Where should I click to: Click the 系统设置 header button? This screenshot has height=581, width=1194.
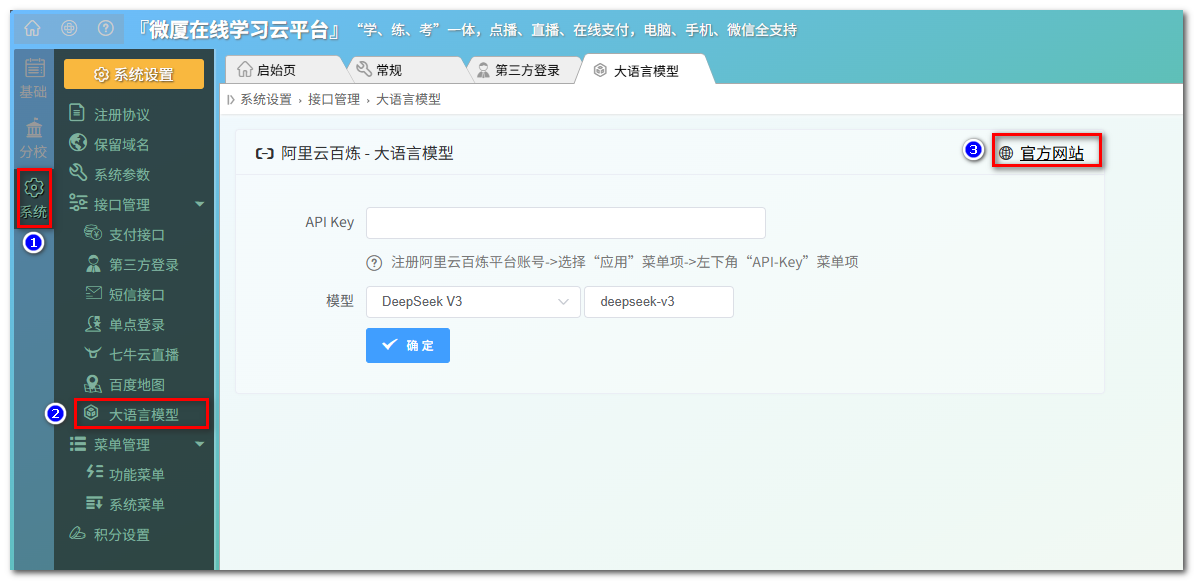[134, 75]
